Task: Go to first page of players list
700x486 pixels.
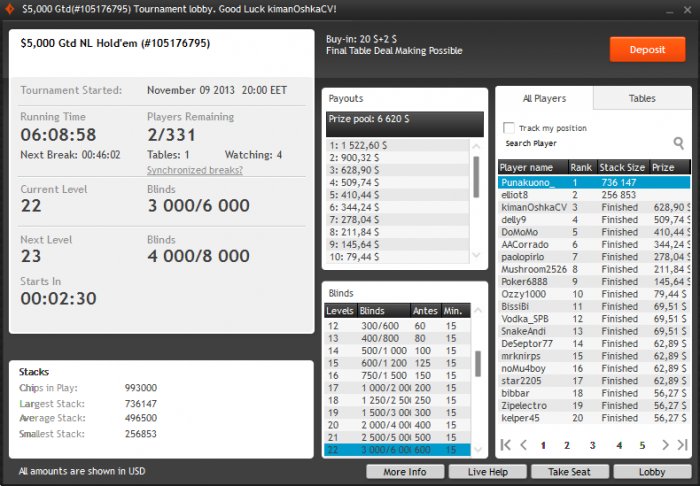Action: pos(506,445)
